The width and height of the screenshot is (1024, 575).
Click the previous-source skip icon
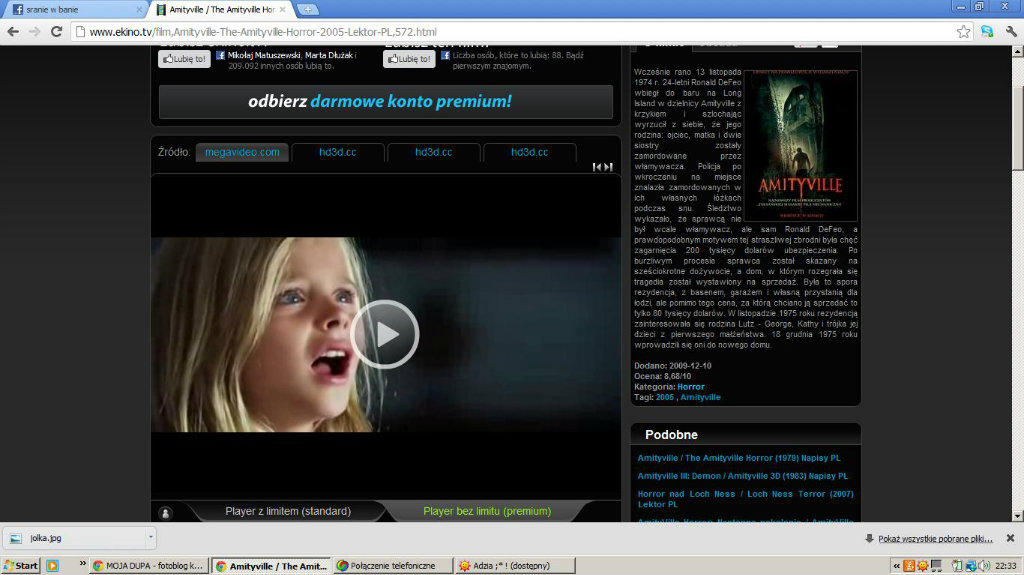pyautogui.click(x=596, y=167)
